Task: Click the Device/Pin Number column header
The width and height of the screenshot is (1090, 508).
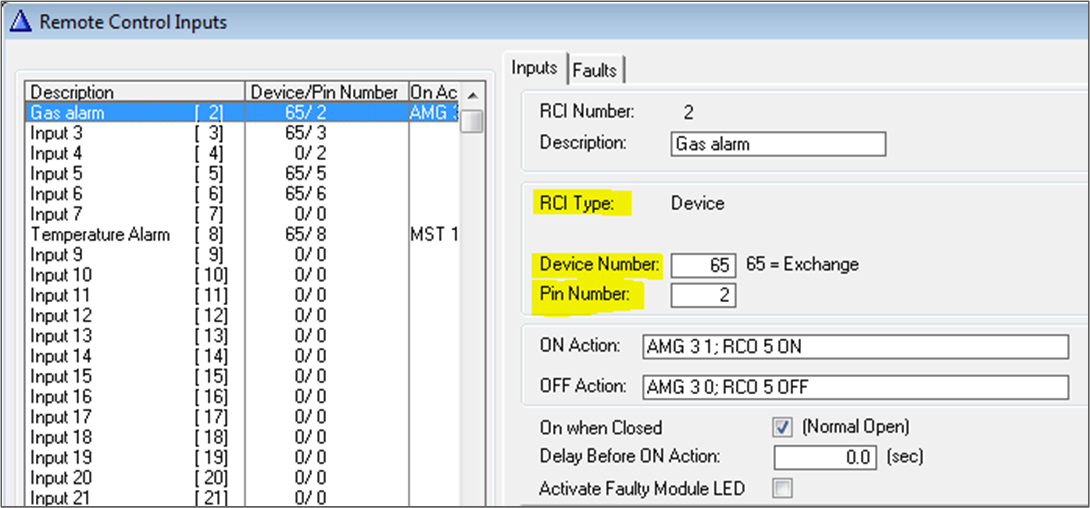Action: (325, 92)
